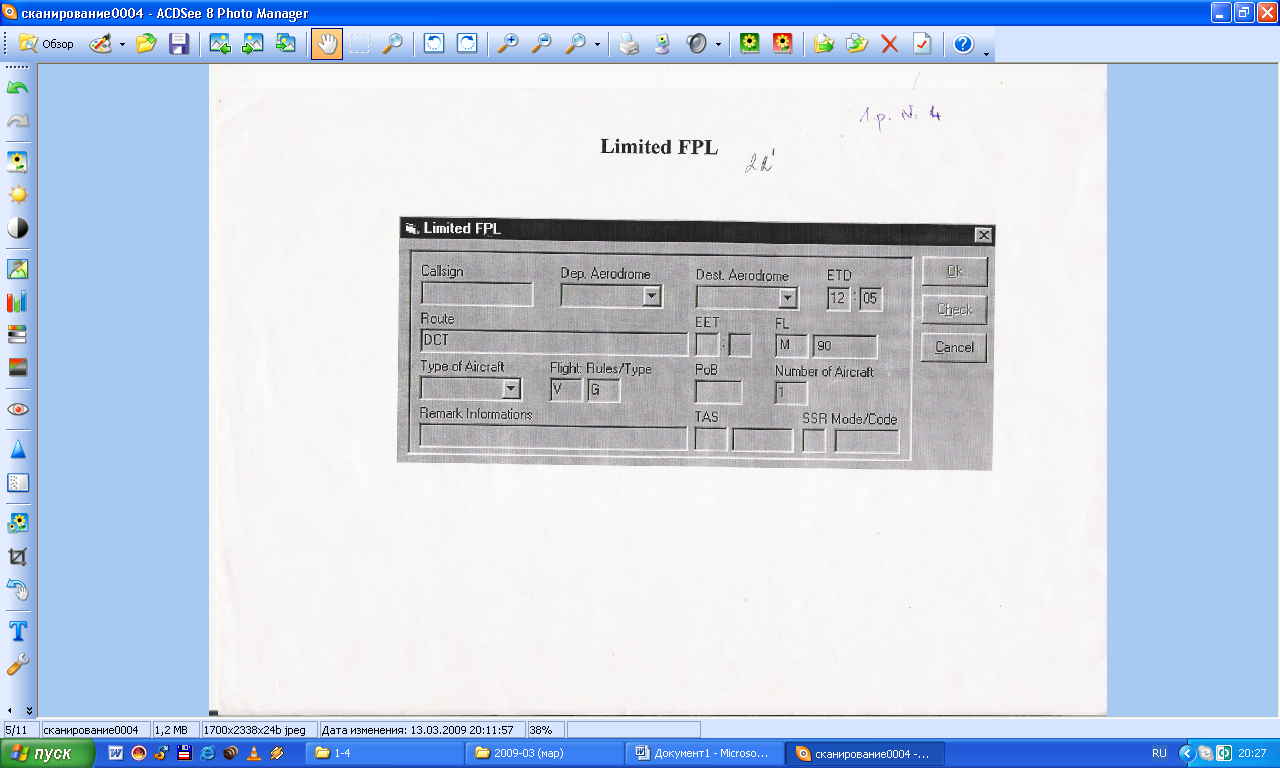Select the Add Text T tool
The image size is (1280, 768).
click(x=18, y=631)
